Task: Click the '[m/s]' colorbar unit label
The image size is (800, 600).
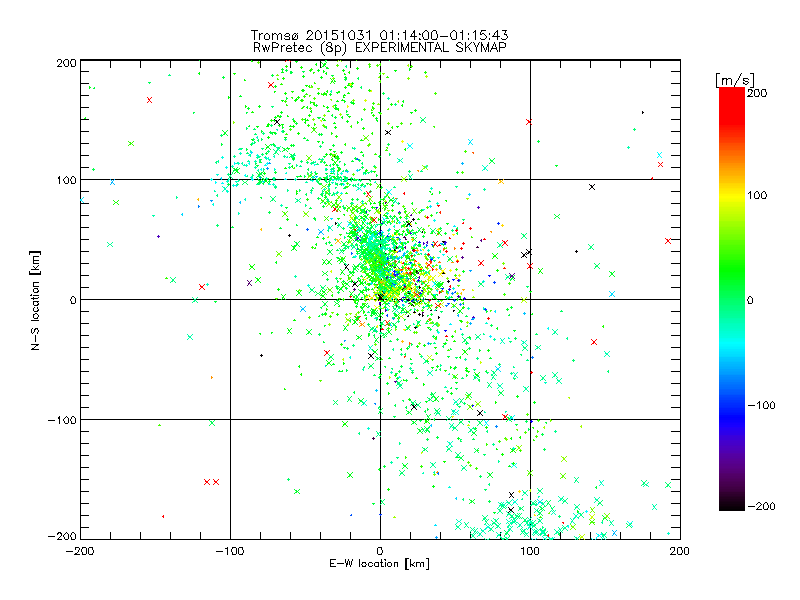Action: (735, 80)
